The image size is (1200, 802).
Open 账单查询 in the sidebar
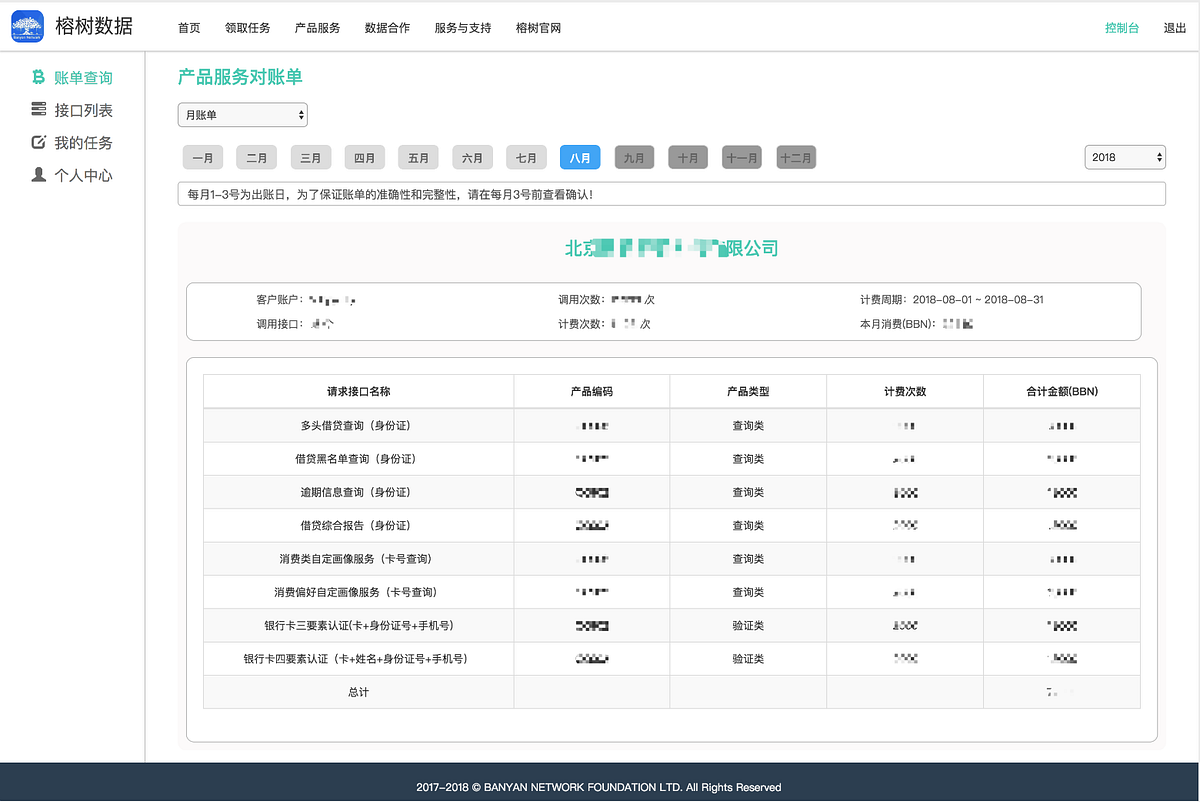83,78
